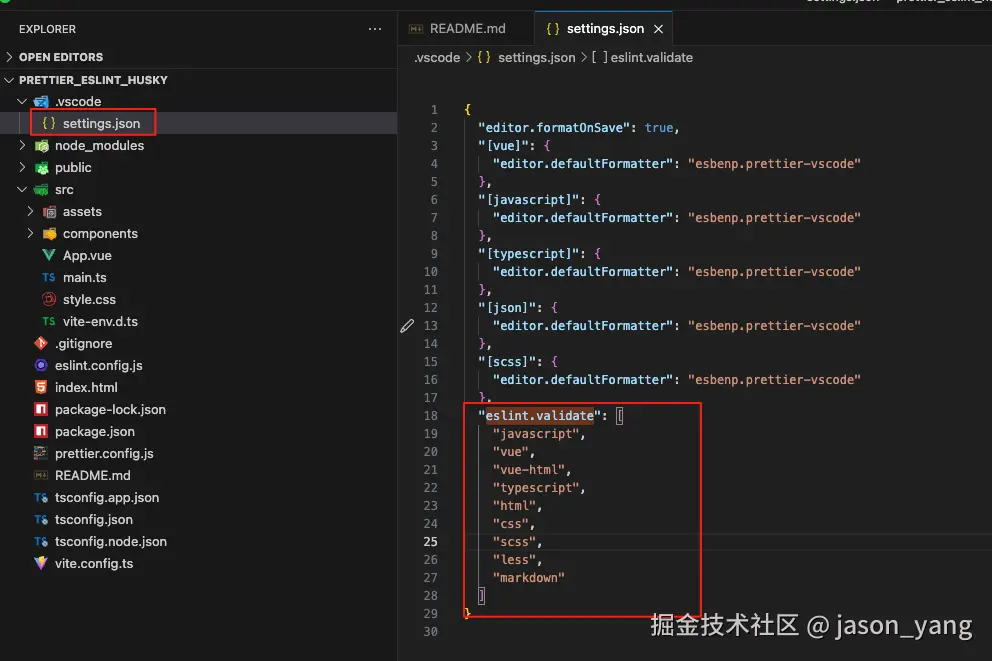Image resolution: width=992 pixels, height=661 pixels.
Task: Select the settings.json editor tab
Action: (604, 28)
